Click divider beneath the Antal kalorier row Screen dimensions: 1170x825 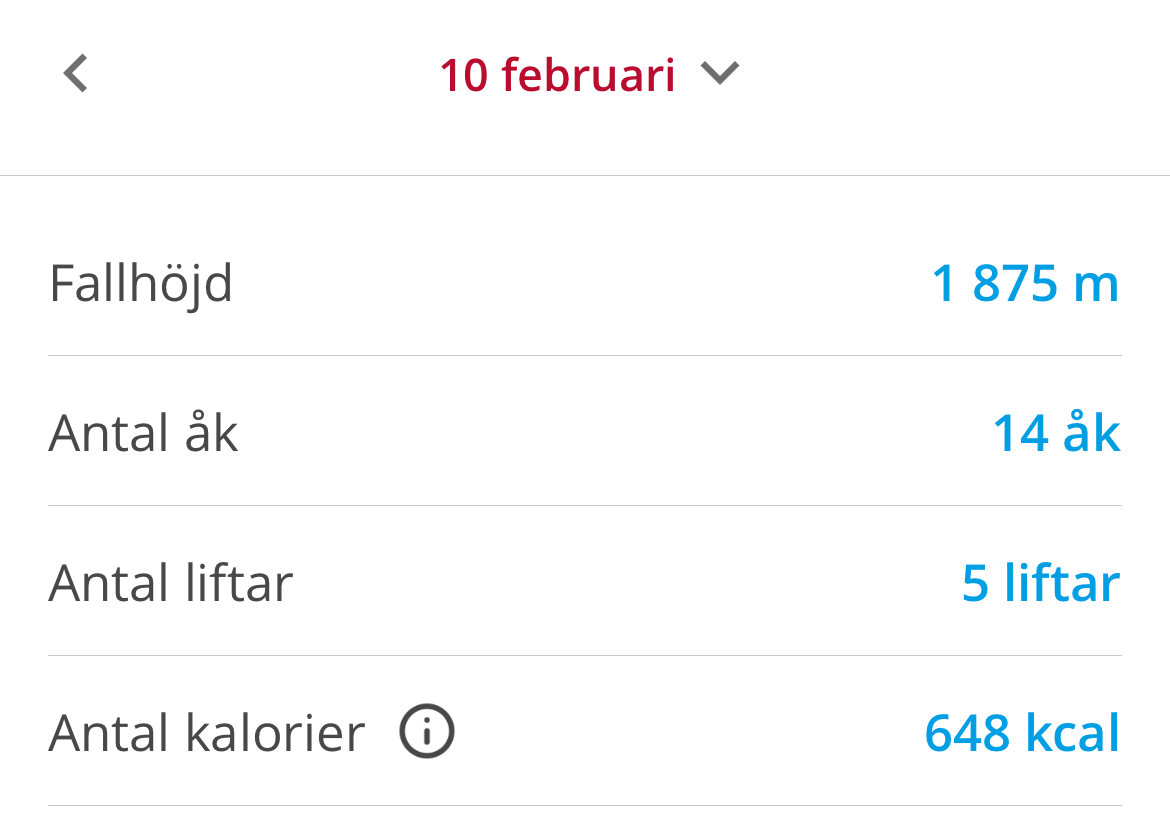[585, 806]
